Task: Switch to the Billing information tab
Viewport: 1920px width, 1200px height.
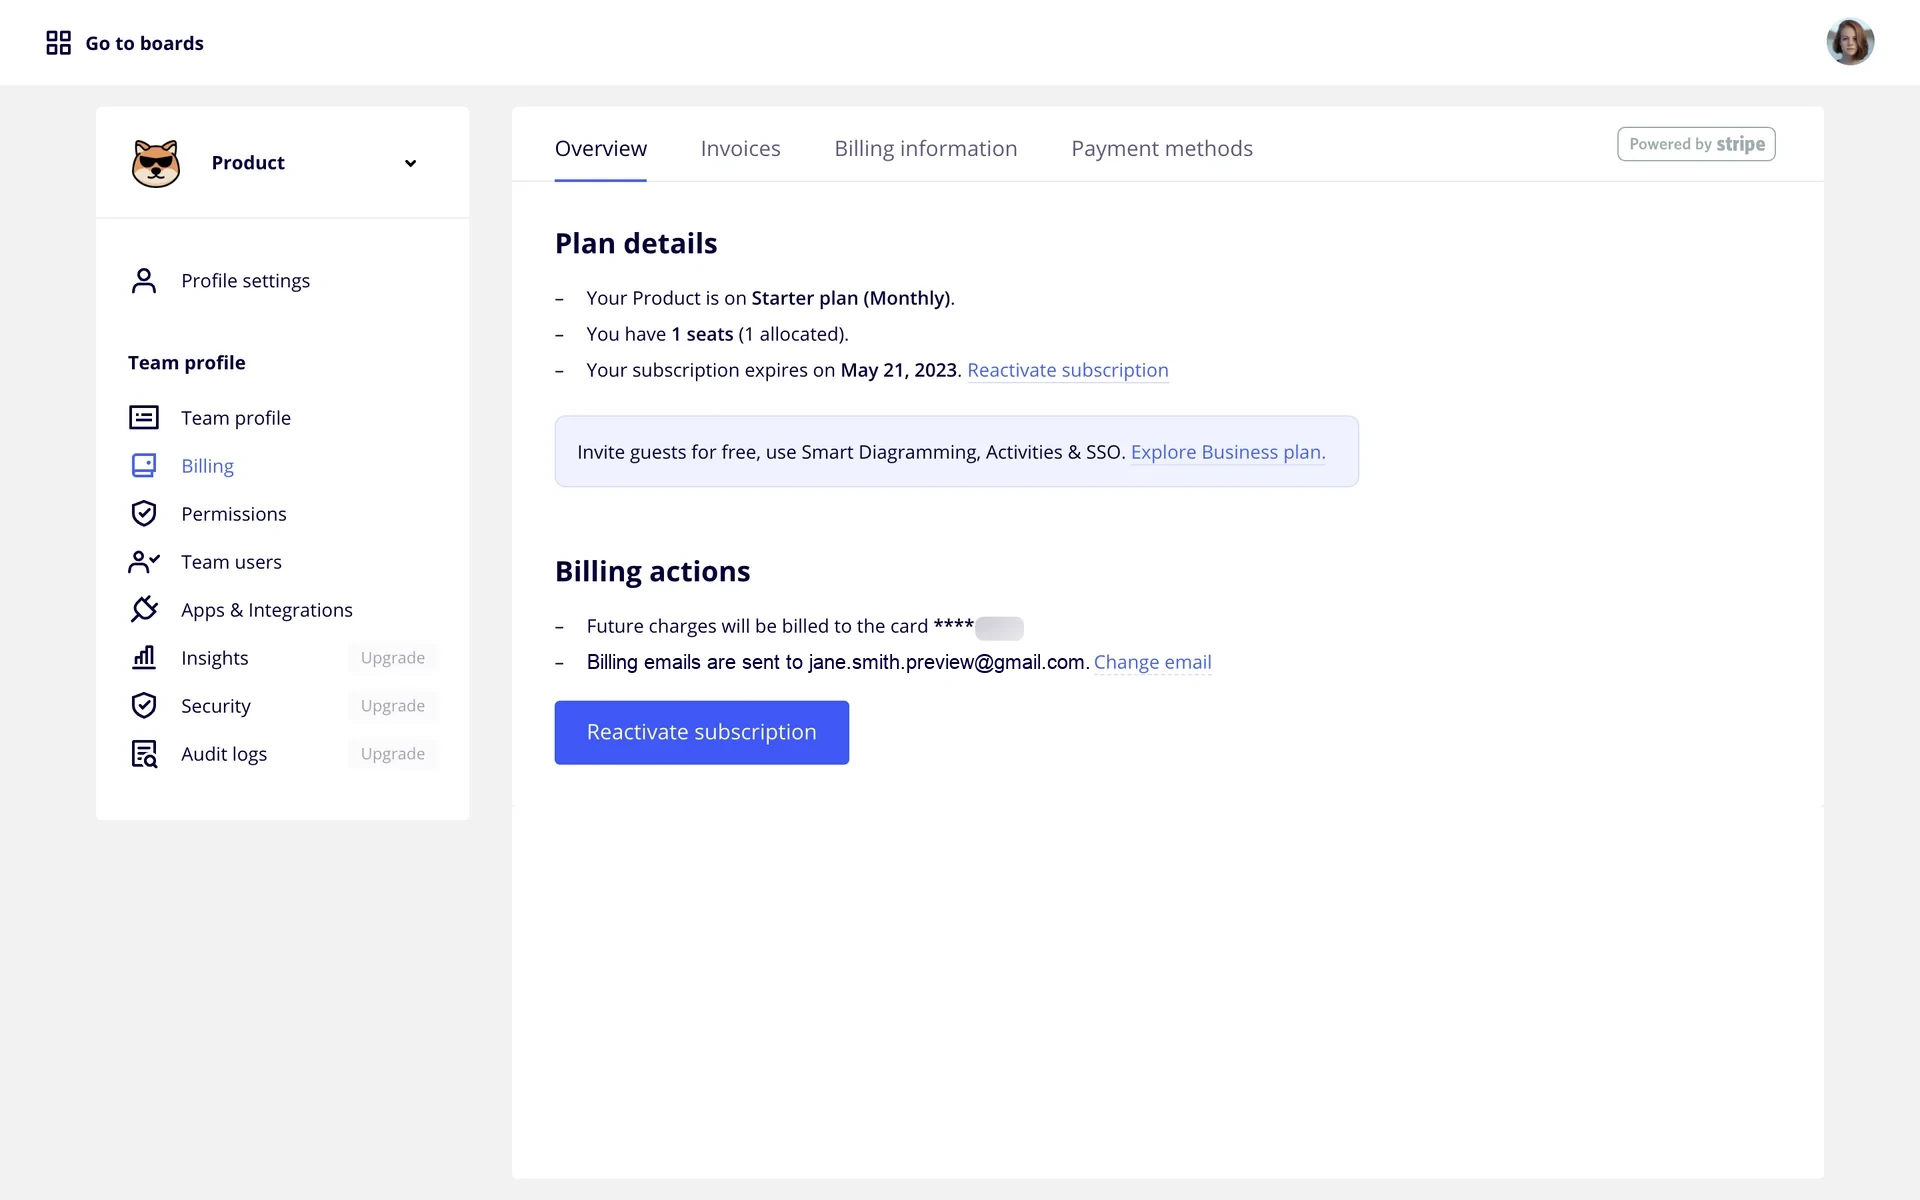Action: click(x=926, y=148)
